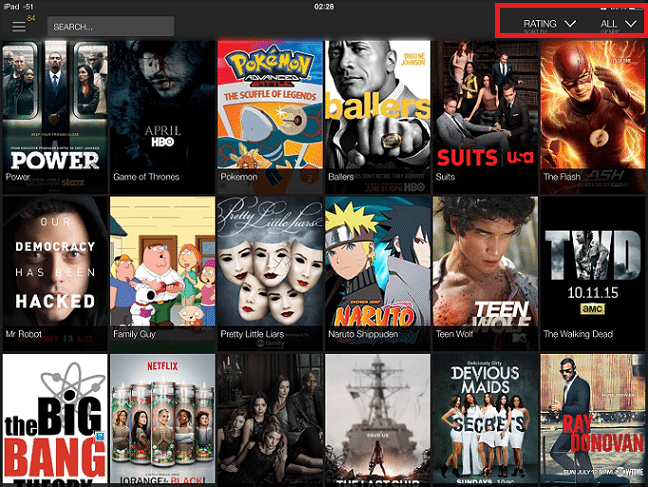
Task: Click the Search input field
Action: [x=110, y=26]
